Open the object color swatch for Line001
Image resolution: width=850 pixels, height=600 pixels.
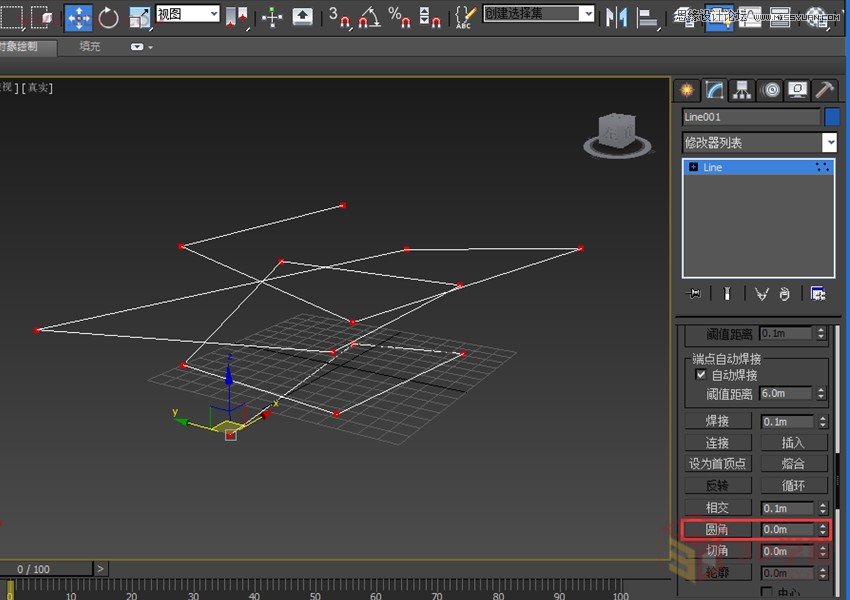point(834,117)
